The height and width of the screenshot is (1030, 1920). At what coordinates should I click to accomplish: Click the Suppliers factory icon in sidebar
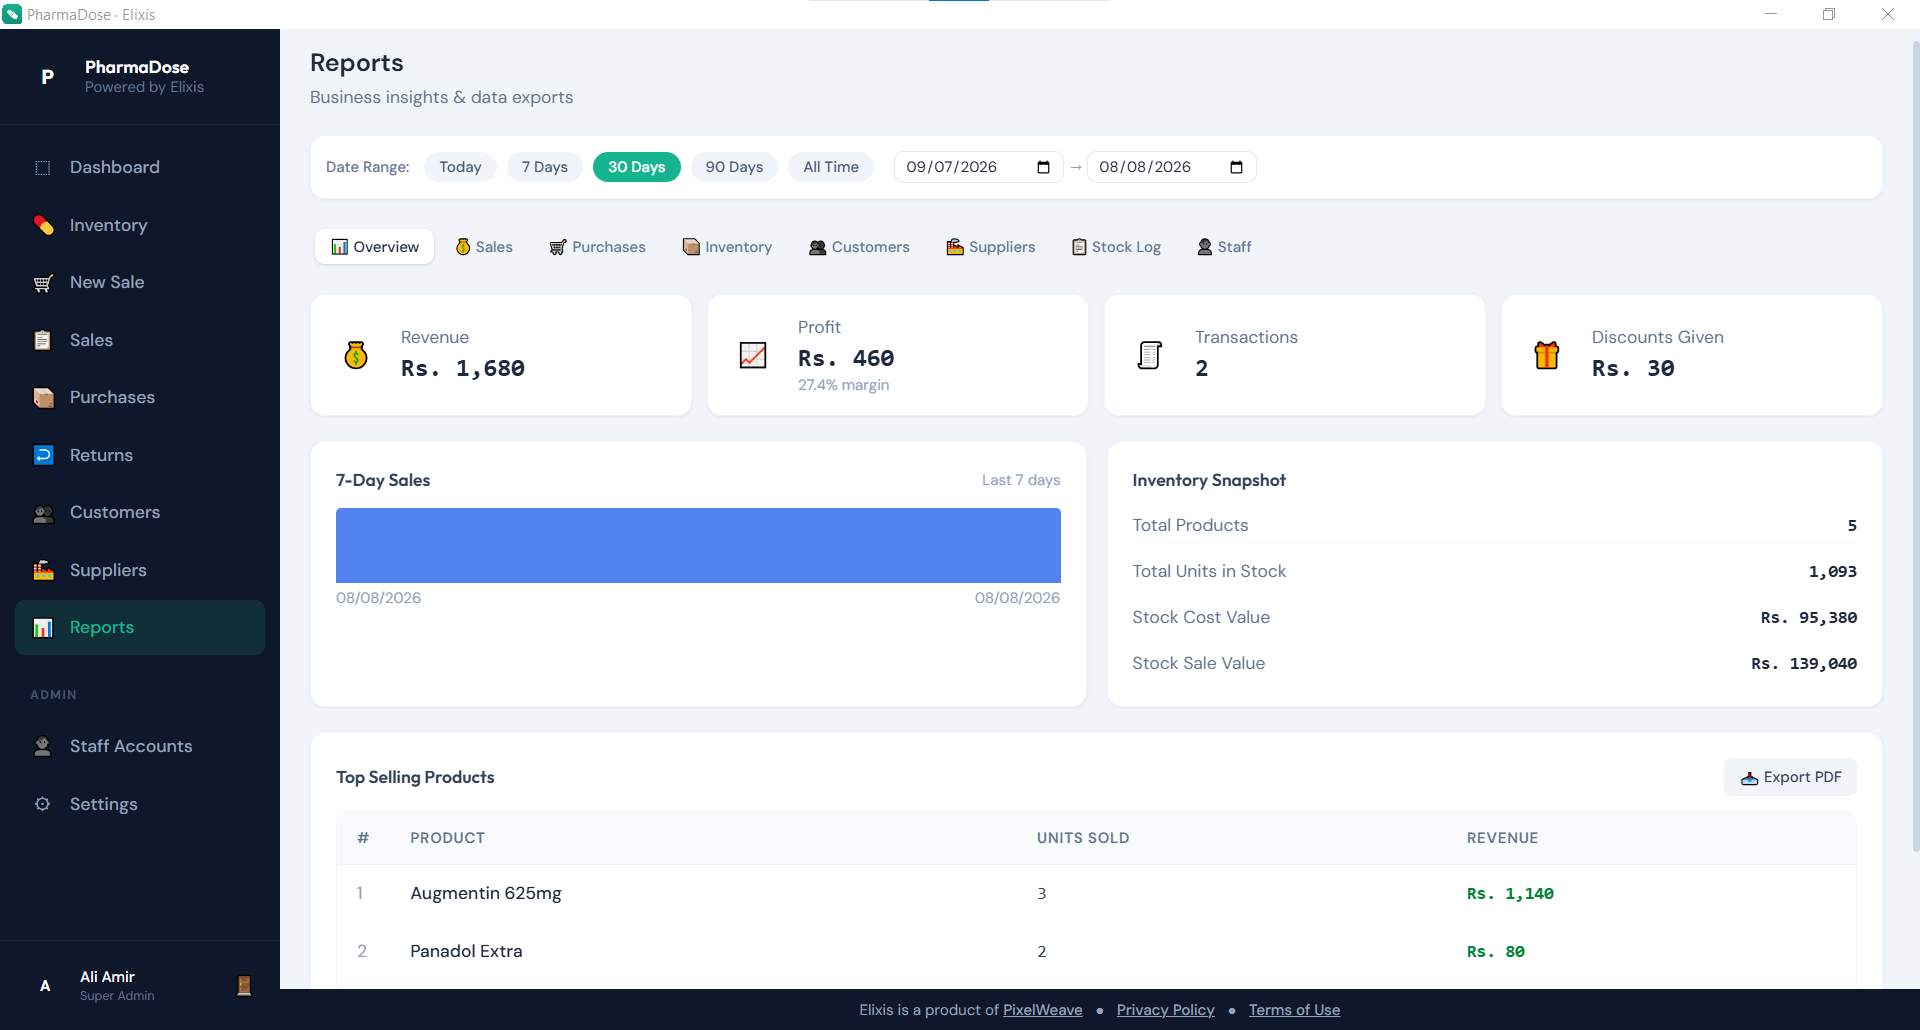[x=43, y=570]
